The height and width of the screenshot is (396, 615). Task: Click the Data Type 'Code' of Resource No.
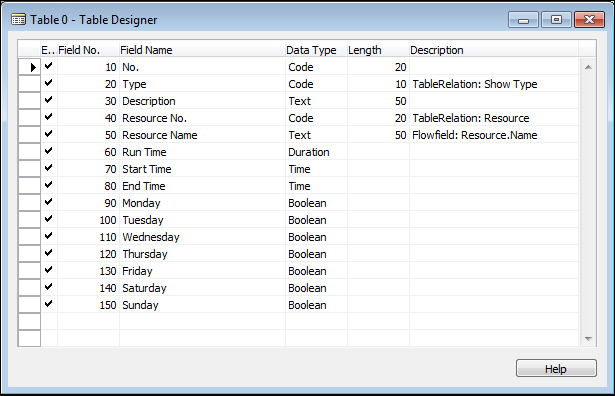316,118
